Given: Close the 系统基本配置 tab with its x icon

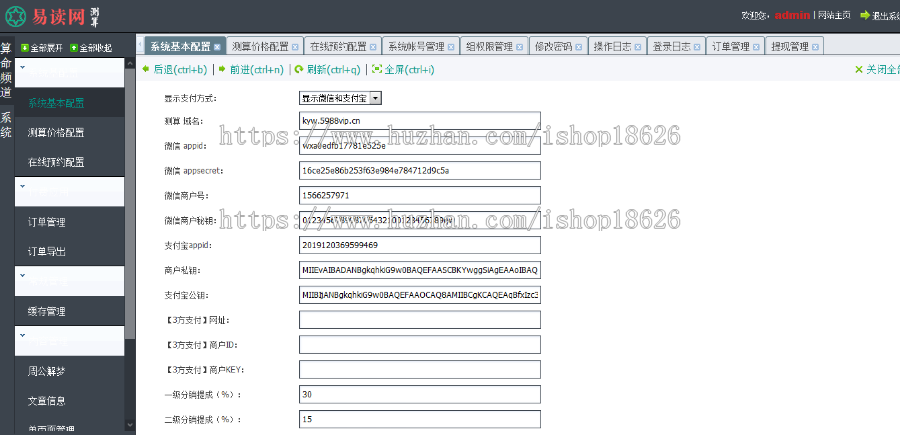Looking at the screenshot, I should point(217,47).
